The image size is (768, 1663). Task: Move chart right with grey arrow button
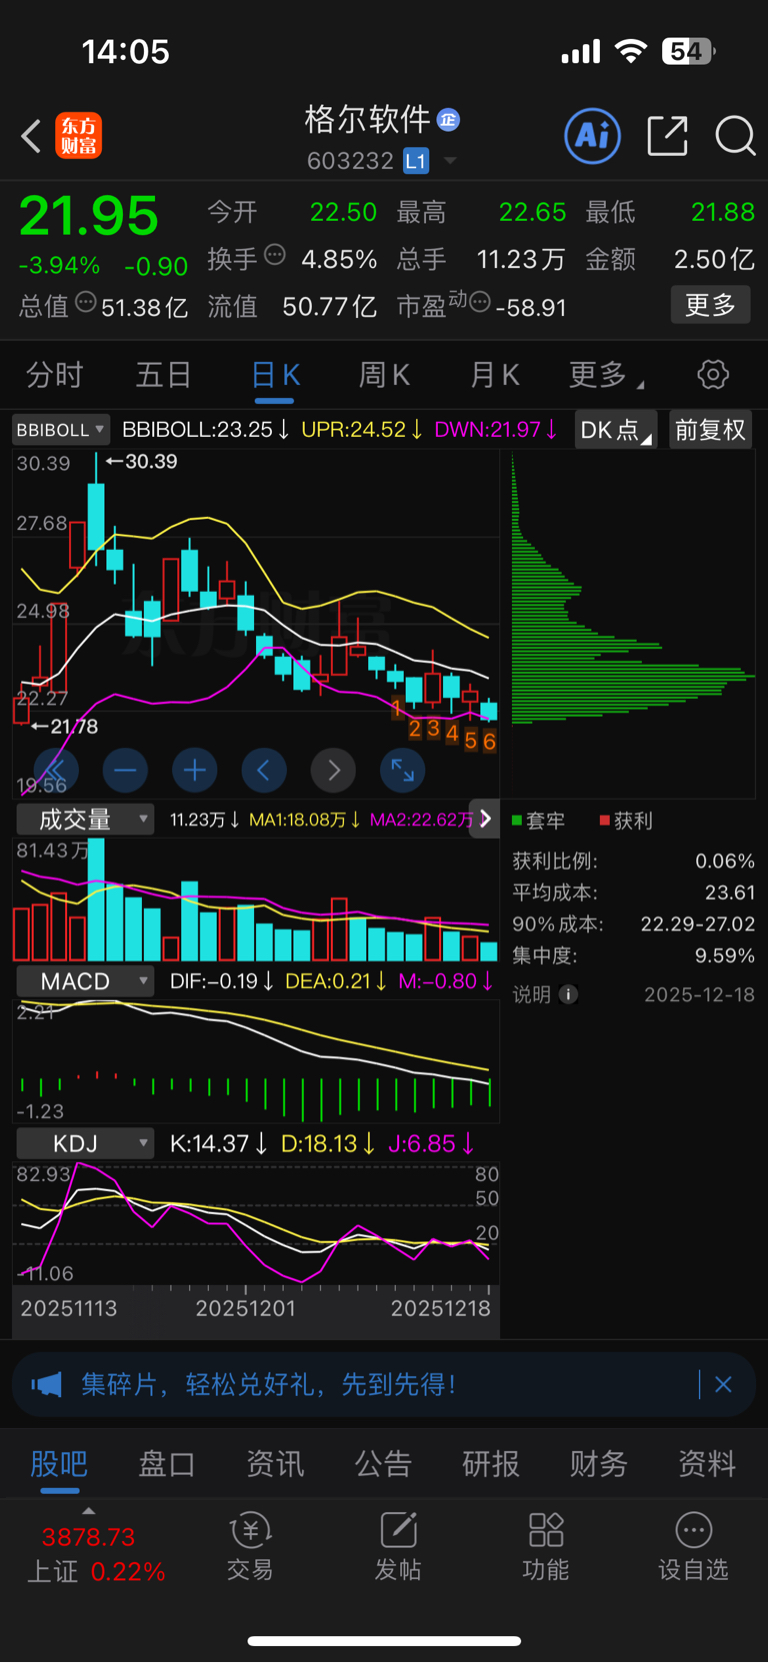(x=334, y=770)
